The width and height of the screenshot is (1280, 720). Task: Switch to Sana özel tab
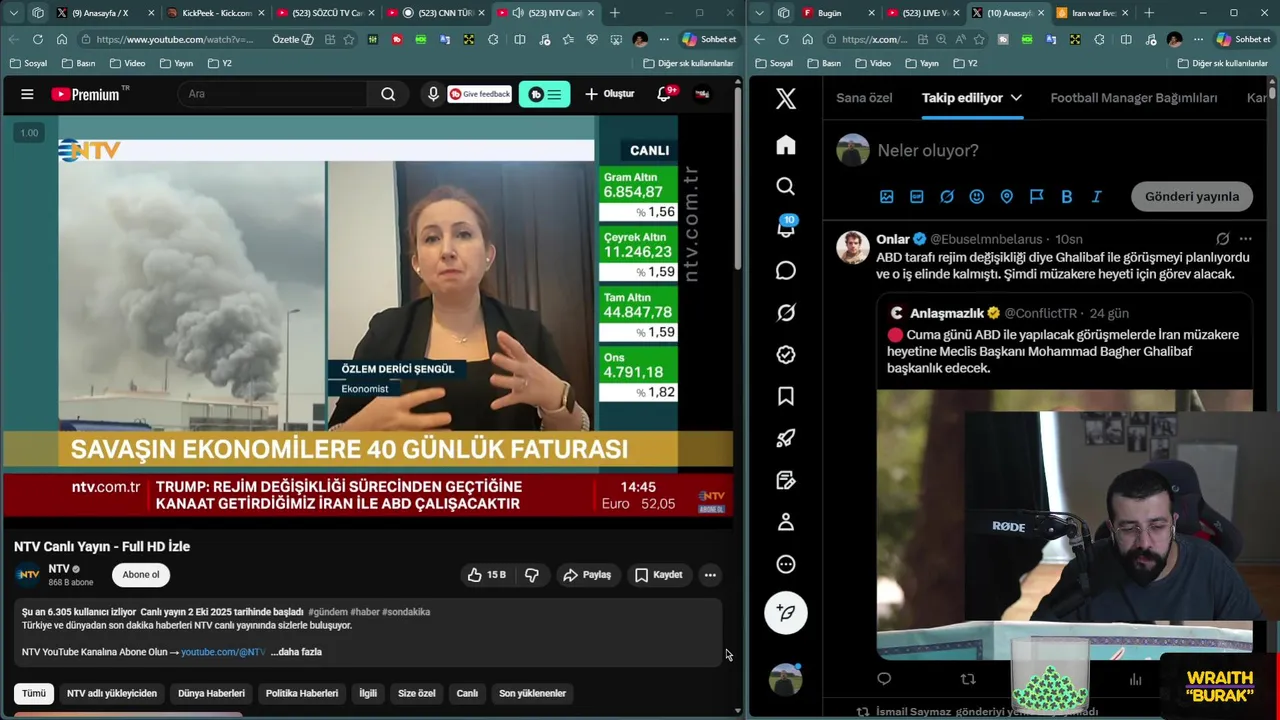pyautogui.click(x=864, y=98)
